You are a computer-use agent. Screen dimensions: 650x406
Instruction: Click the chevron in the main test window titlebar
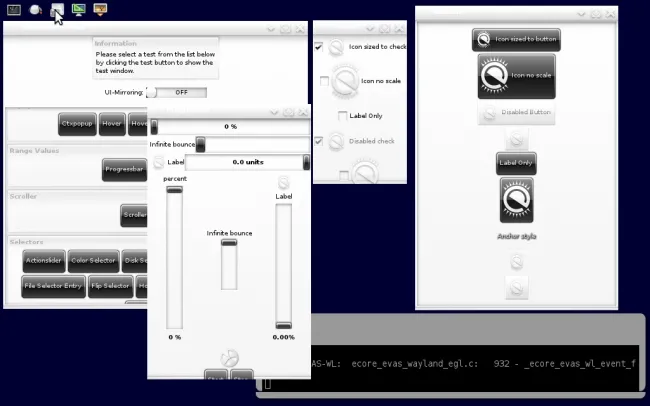click(271, 29)
